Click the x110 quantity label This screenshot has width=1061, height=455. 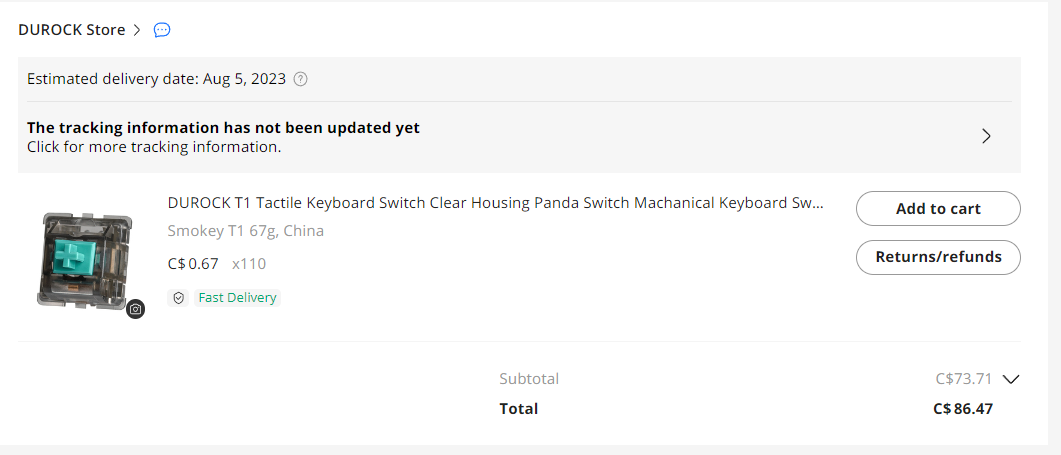coord(249,264)
